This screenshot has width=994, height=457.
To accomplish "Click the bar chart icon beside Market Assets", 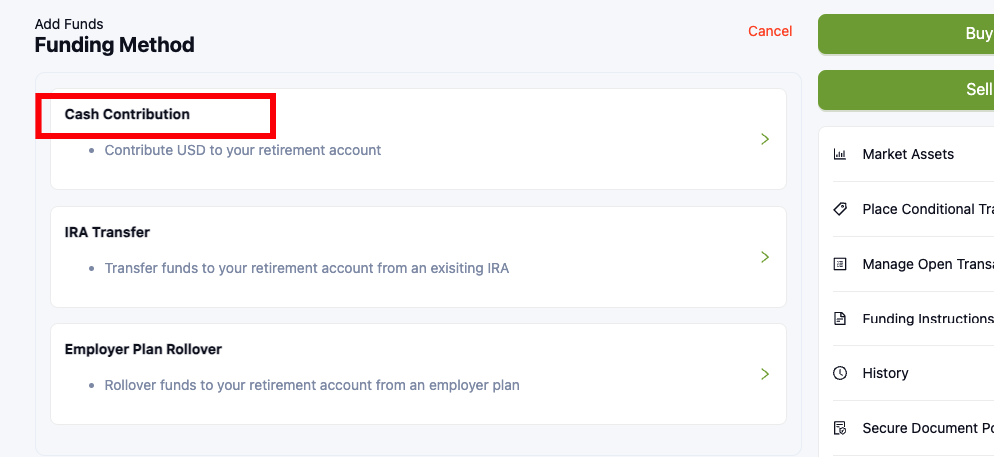I will tap(840, 154).
